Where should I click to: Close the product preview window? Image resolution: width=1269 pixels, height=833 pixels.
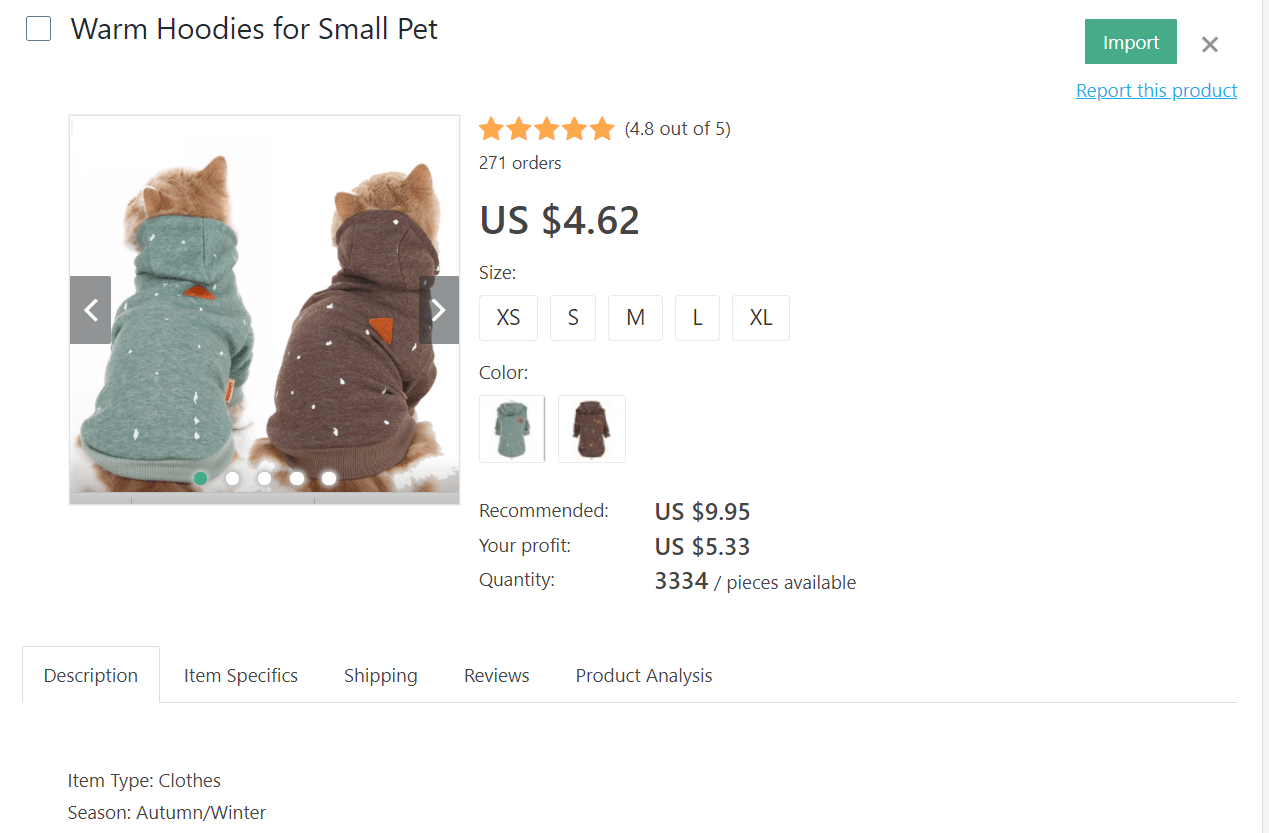(1209, 44)
